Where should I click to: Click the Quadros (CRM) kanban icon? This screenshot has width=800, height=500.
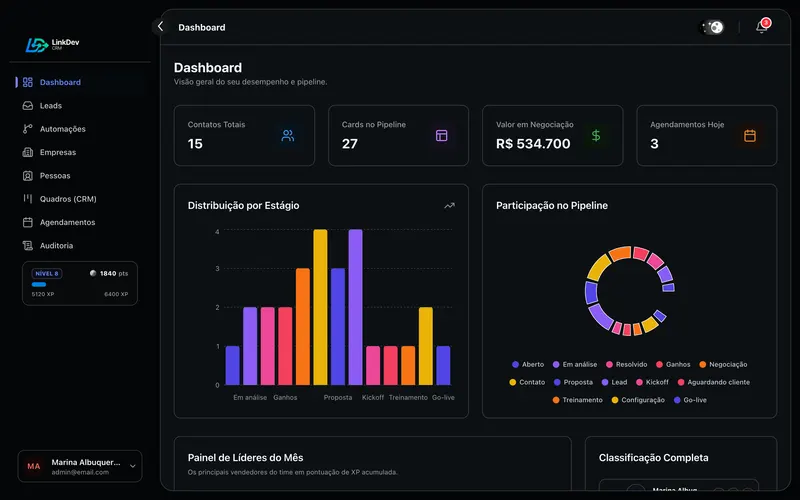tap(28, 198)
